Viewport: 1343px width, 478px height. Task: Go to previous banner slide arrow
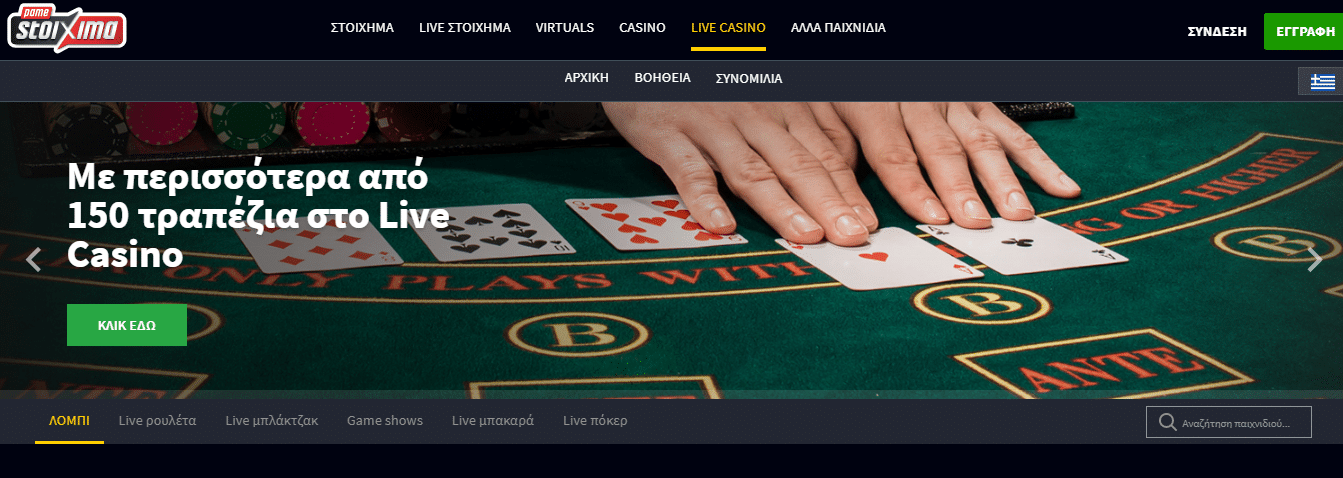tap(34, 260)
